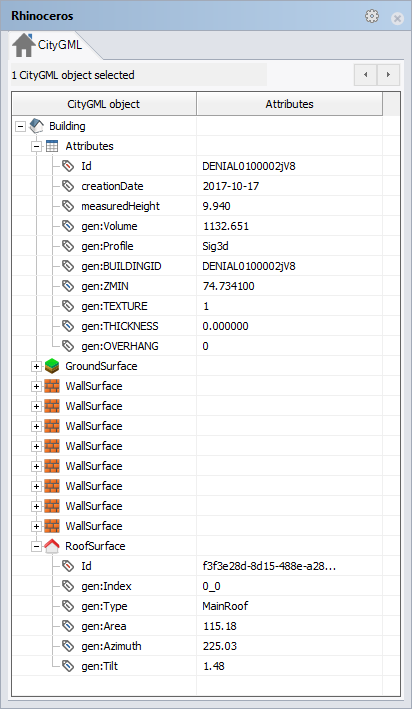Collapse the Building tree node
This screenshot has width=412, height=709.
coord(20,126)
